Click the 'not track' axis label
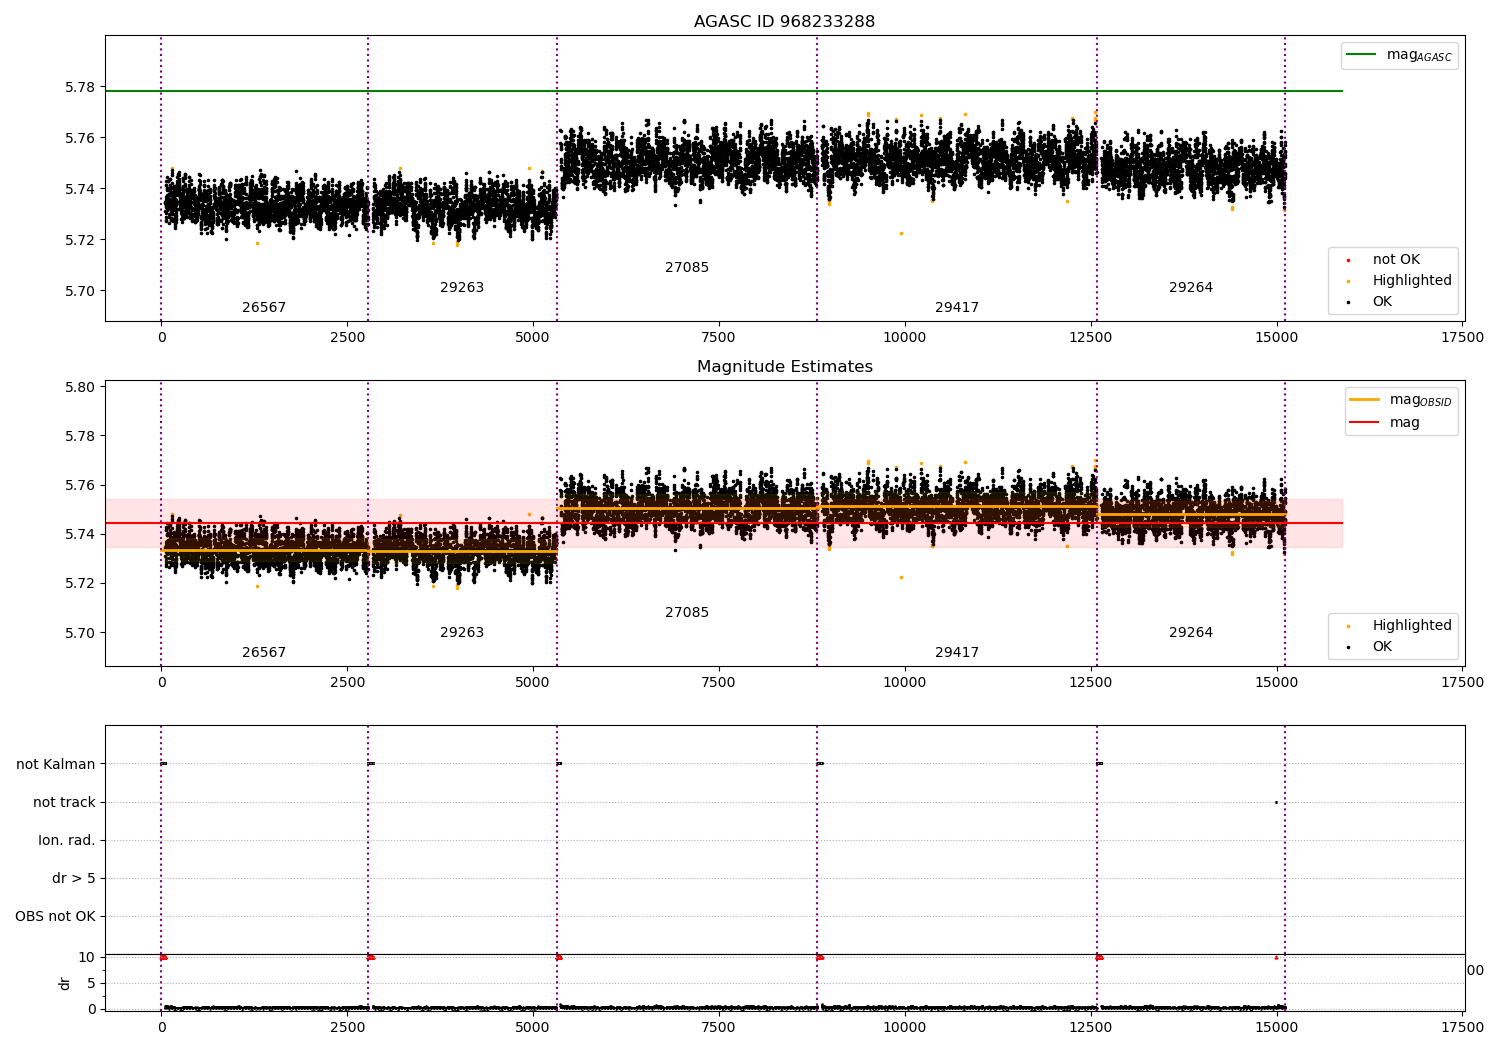Screen dimensions: 1500x1050 (x=64, y=802)
